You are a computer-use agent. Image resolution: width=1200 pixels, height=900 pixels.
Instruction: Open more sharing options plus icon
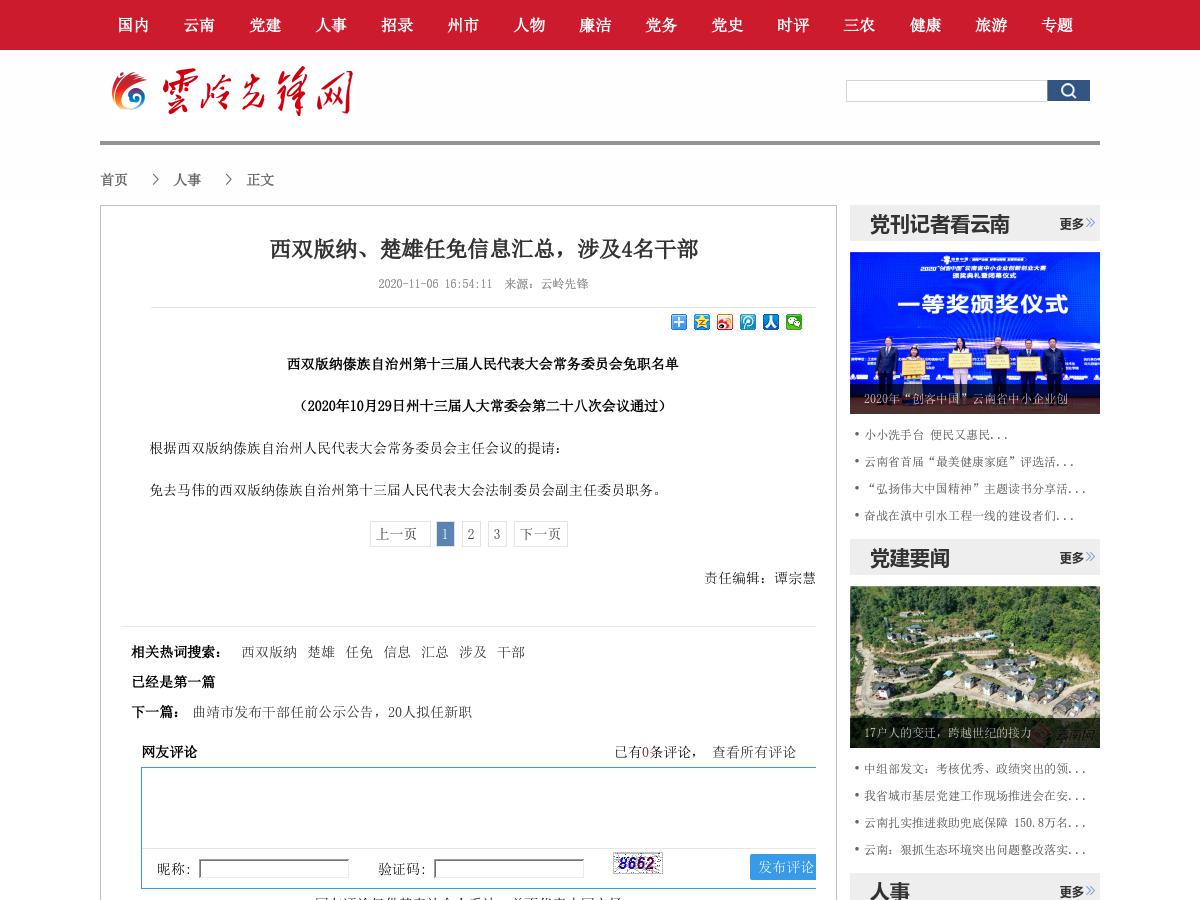[678, 322]
